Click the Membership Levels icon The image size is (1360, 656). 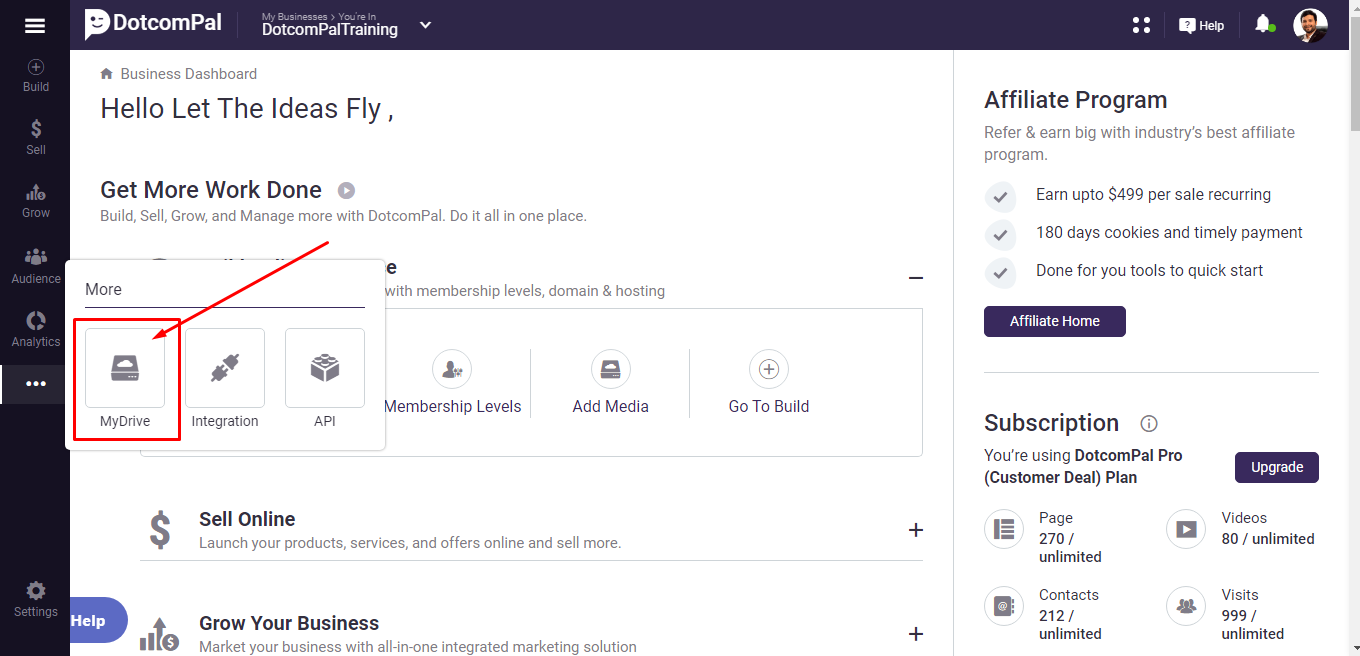click(452, 370)
